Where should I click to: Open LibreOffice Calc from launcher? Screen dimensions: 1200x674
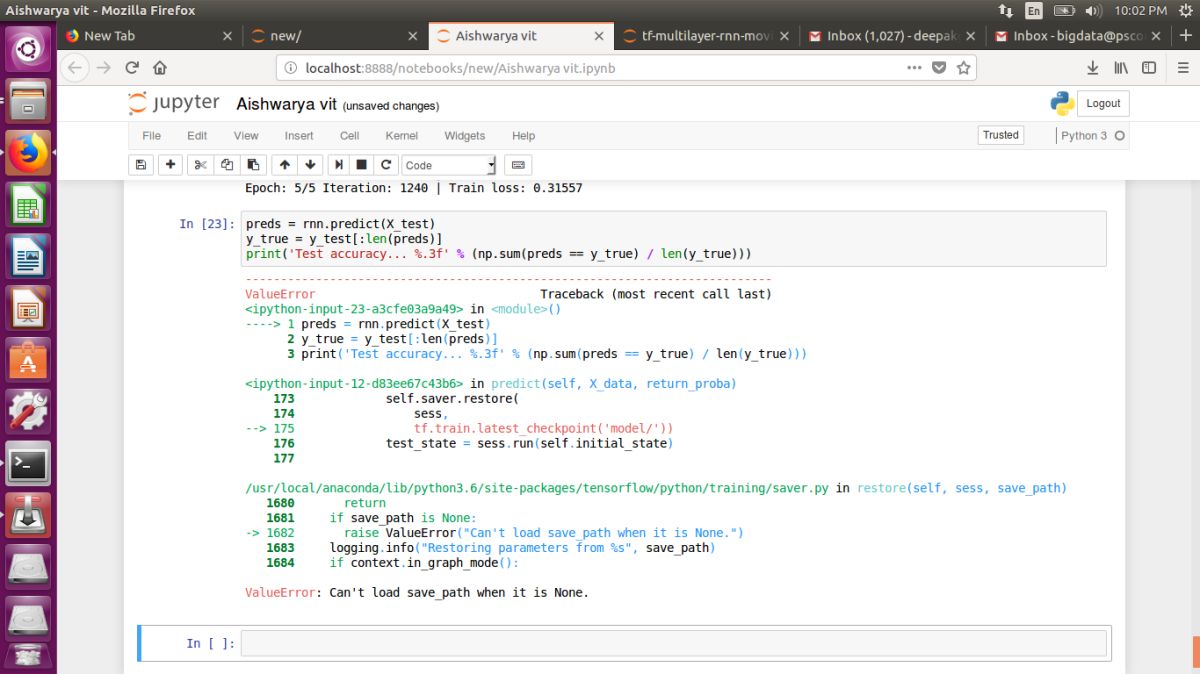[28, 205]
